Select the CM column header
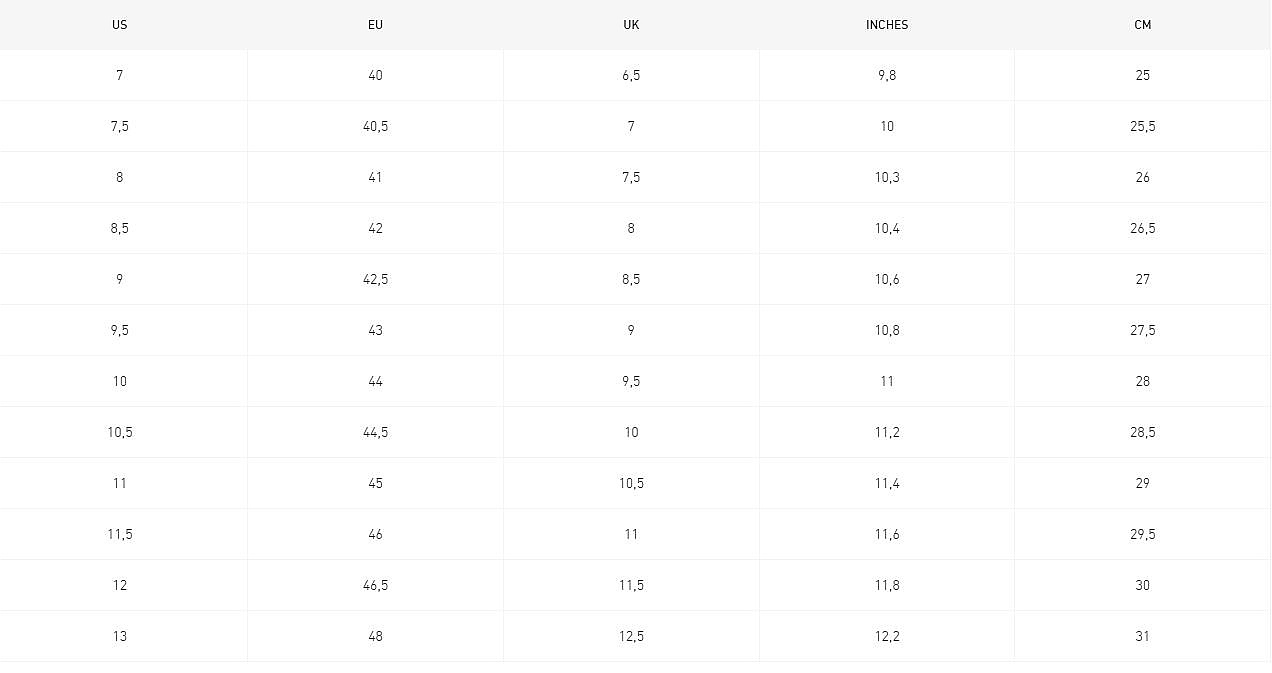 (x=1143, y=25)
